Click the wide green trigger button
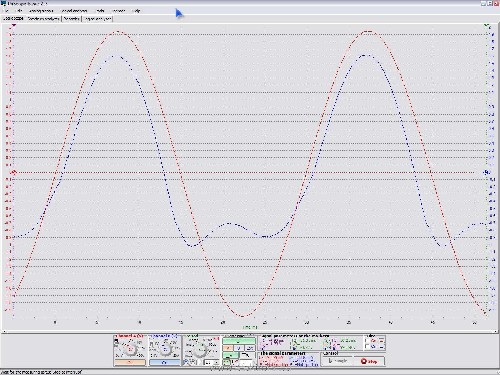Screen dimensions: 500x375 click(x=239, y=341)
